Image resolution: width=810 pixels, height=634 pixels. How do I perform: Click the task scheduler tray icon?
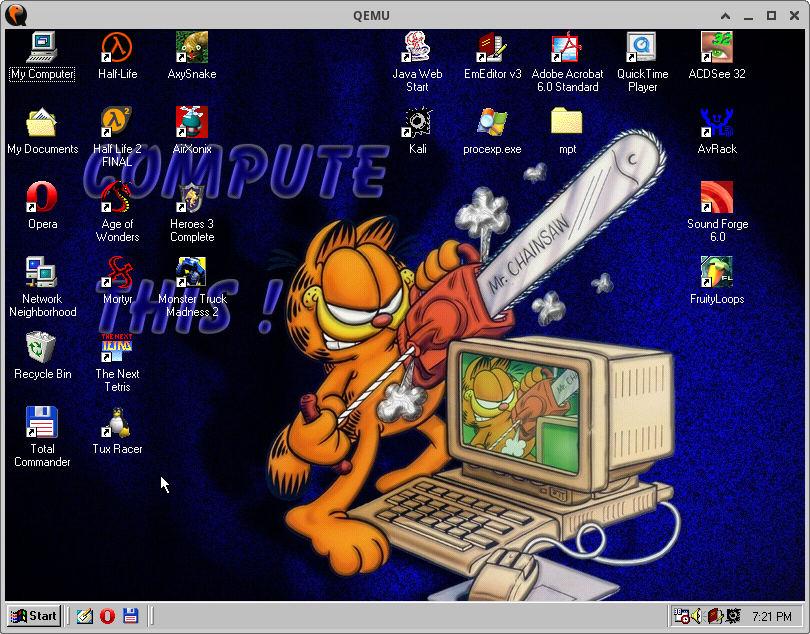pos(681,616)
